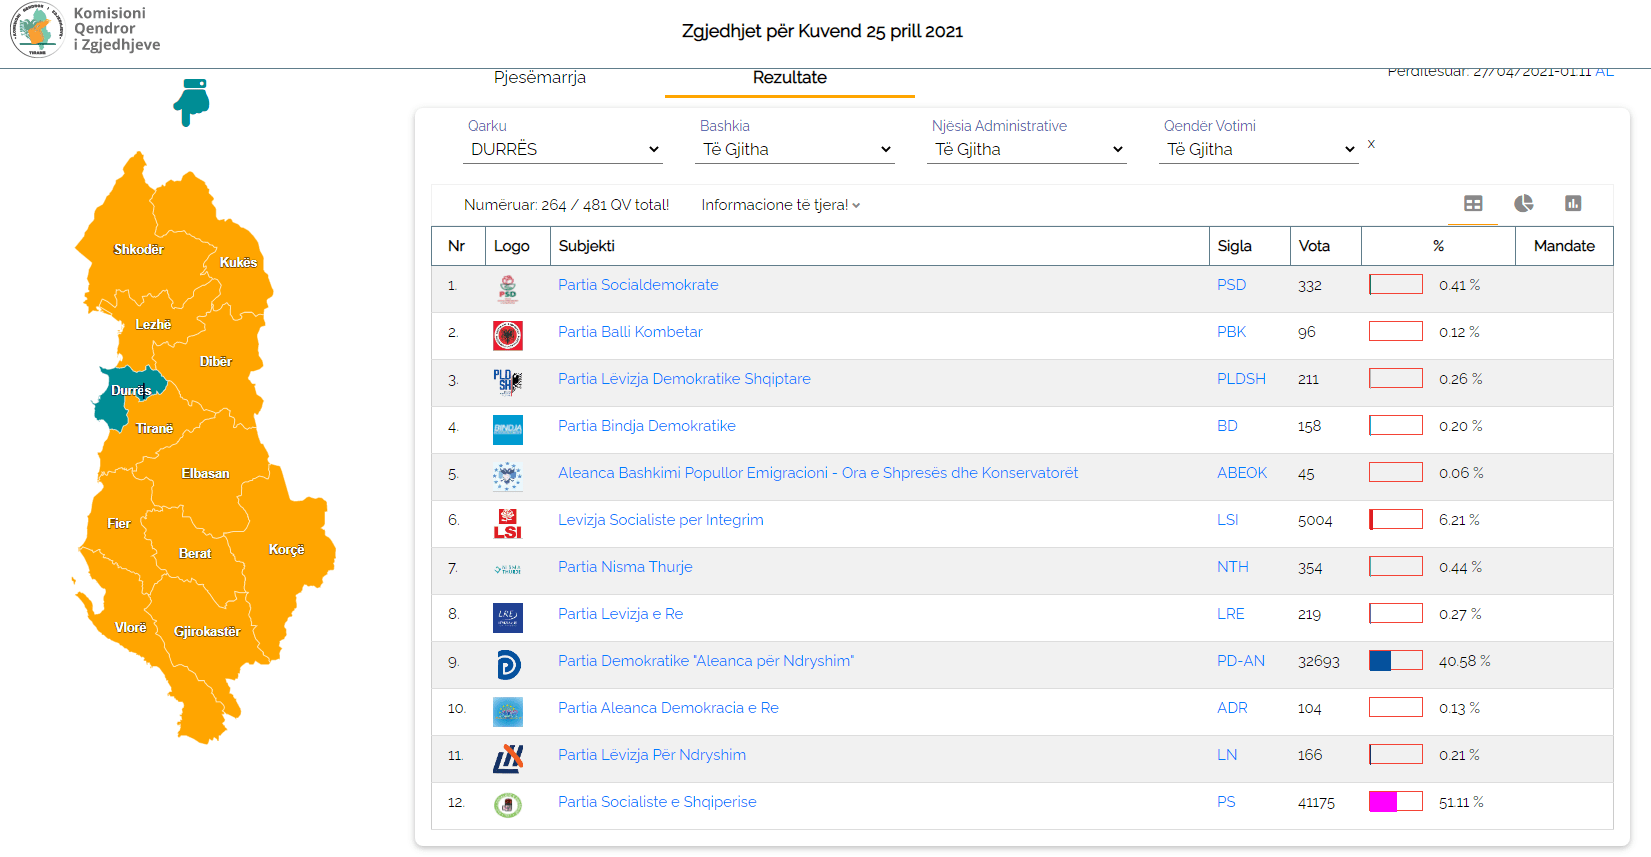Viewport: 1651px width, 857px height.
Task: Open the Levizja Socialiste per Integrim link
Action: (661, 520)
